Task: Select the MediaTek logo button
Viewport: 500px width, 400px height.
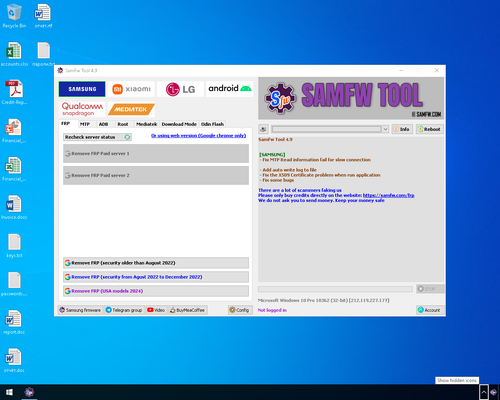Action: click(x=131, y=109)
